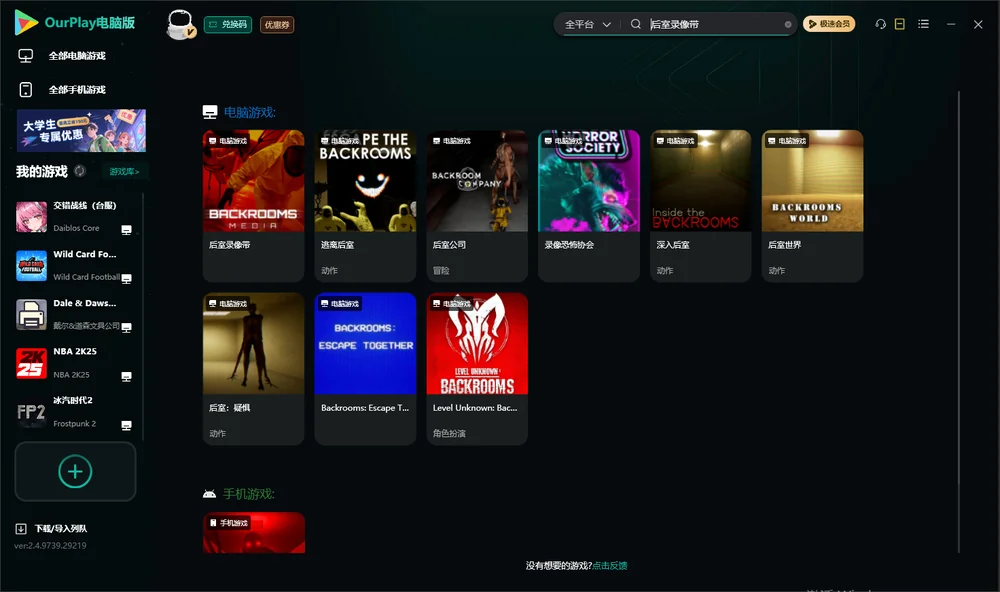Click the vertical scrollbar on results
The width and height of the screenshot is (1000, 592).
[x=959, y=322]
